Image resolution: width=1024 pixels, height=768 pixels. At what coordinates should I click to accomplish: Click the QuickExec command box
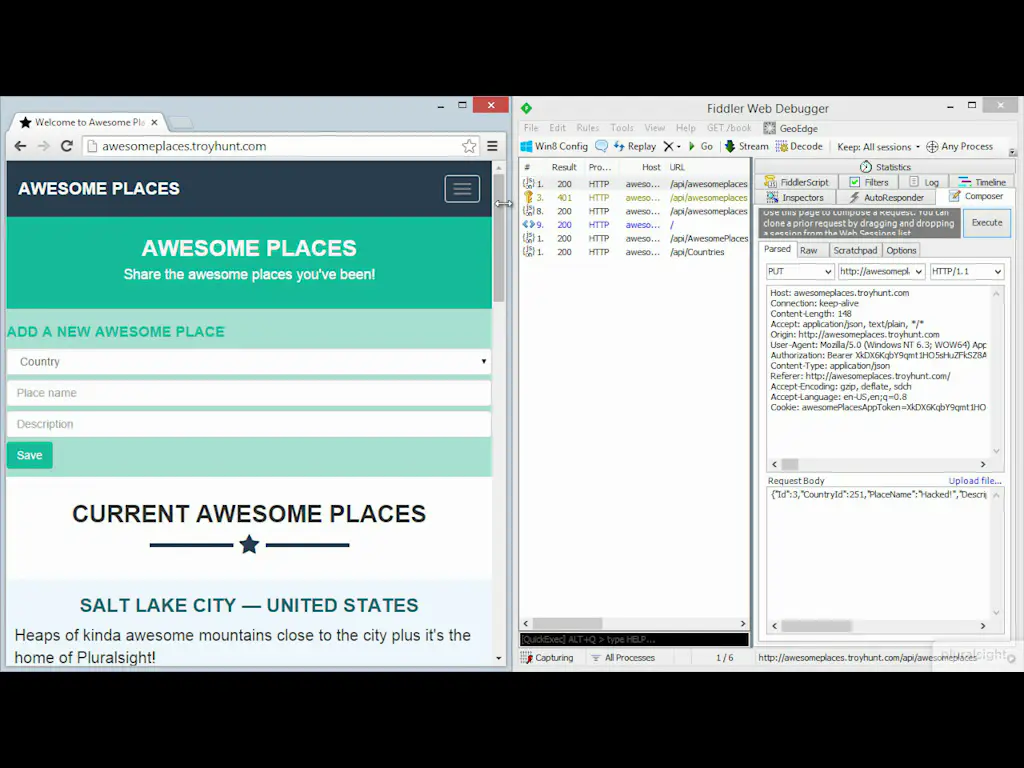[x=634, y=639]
